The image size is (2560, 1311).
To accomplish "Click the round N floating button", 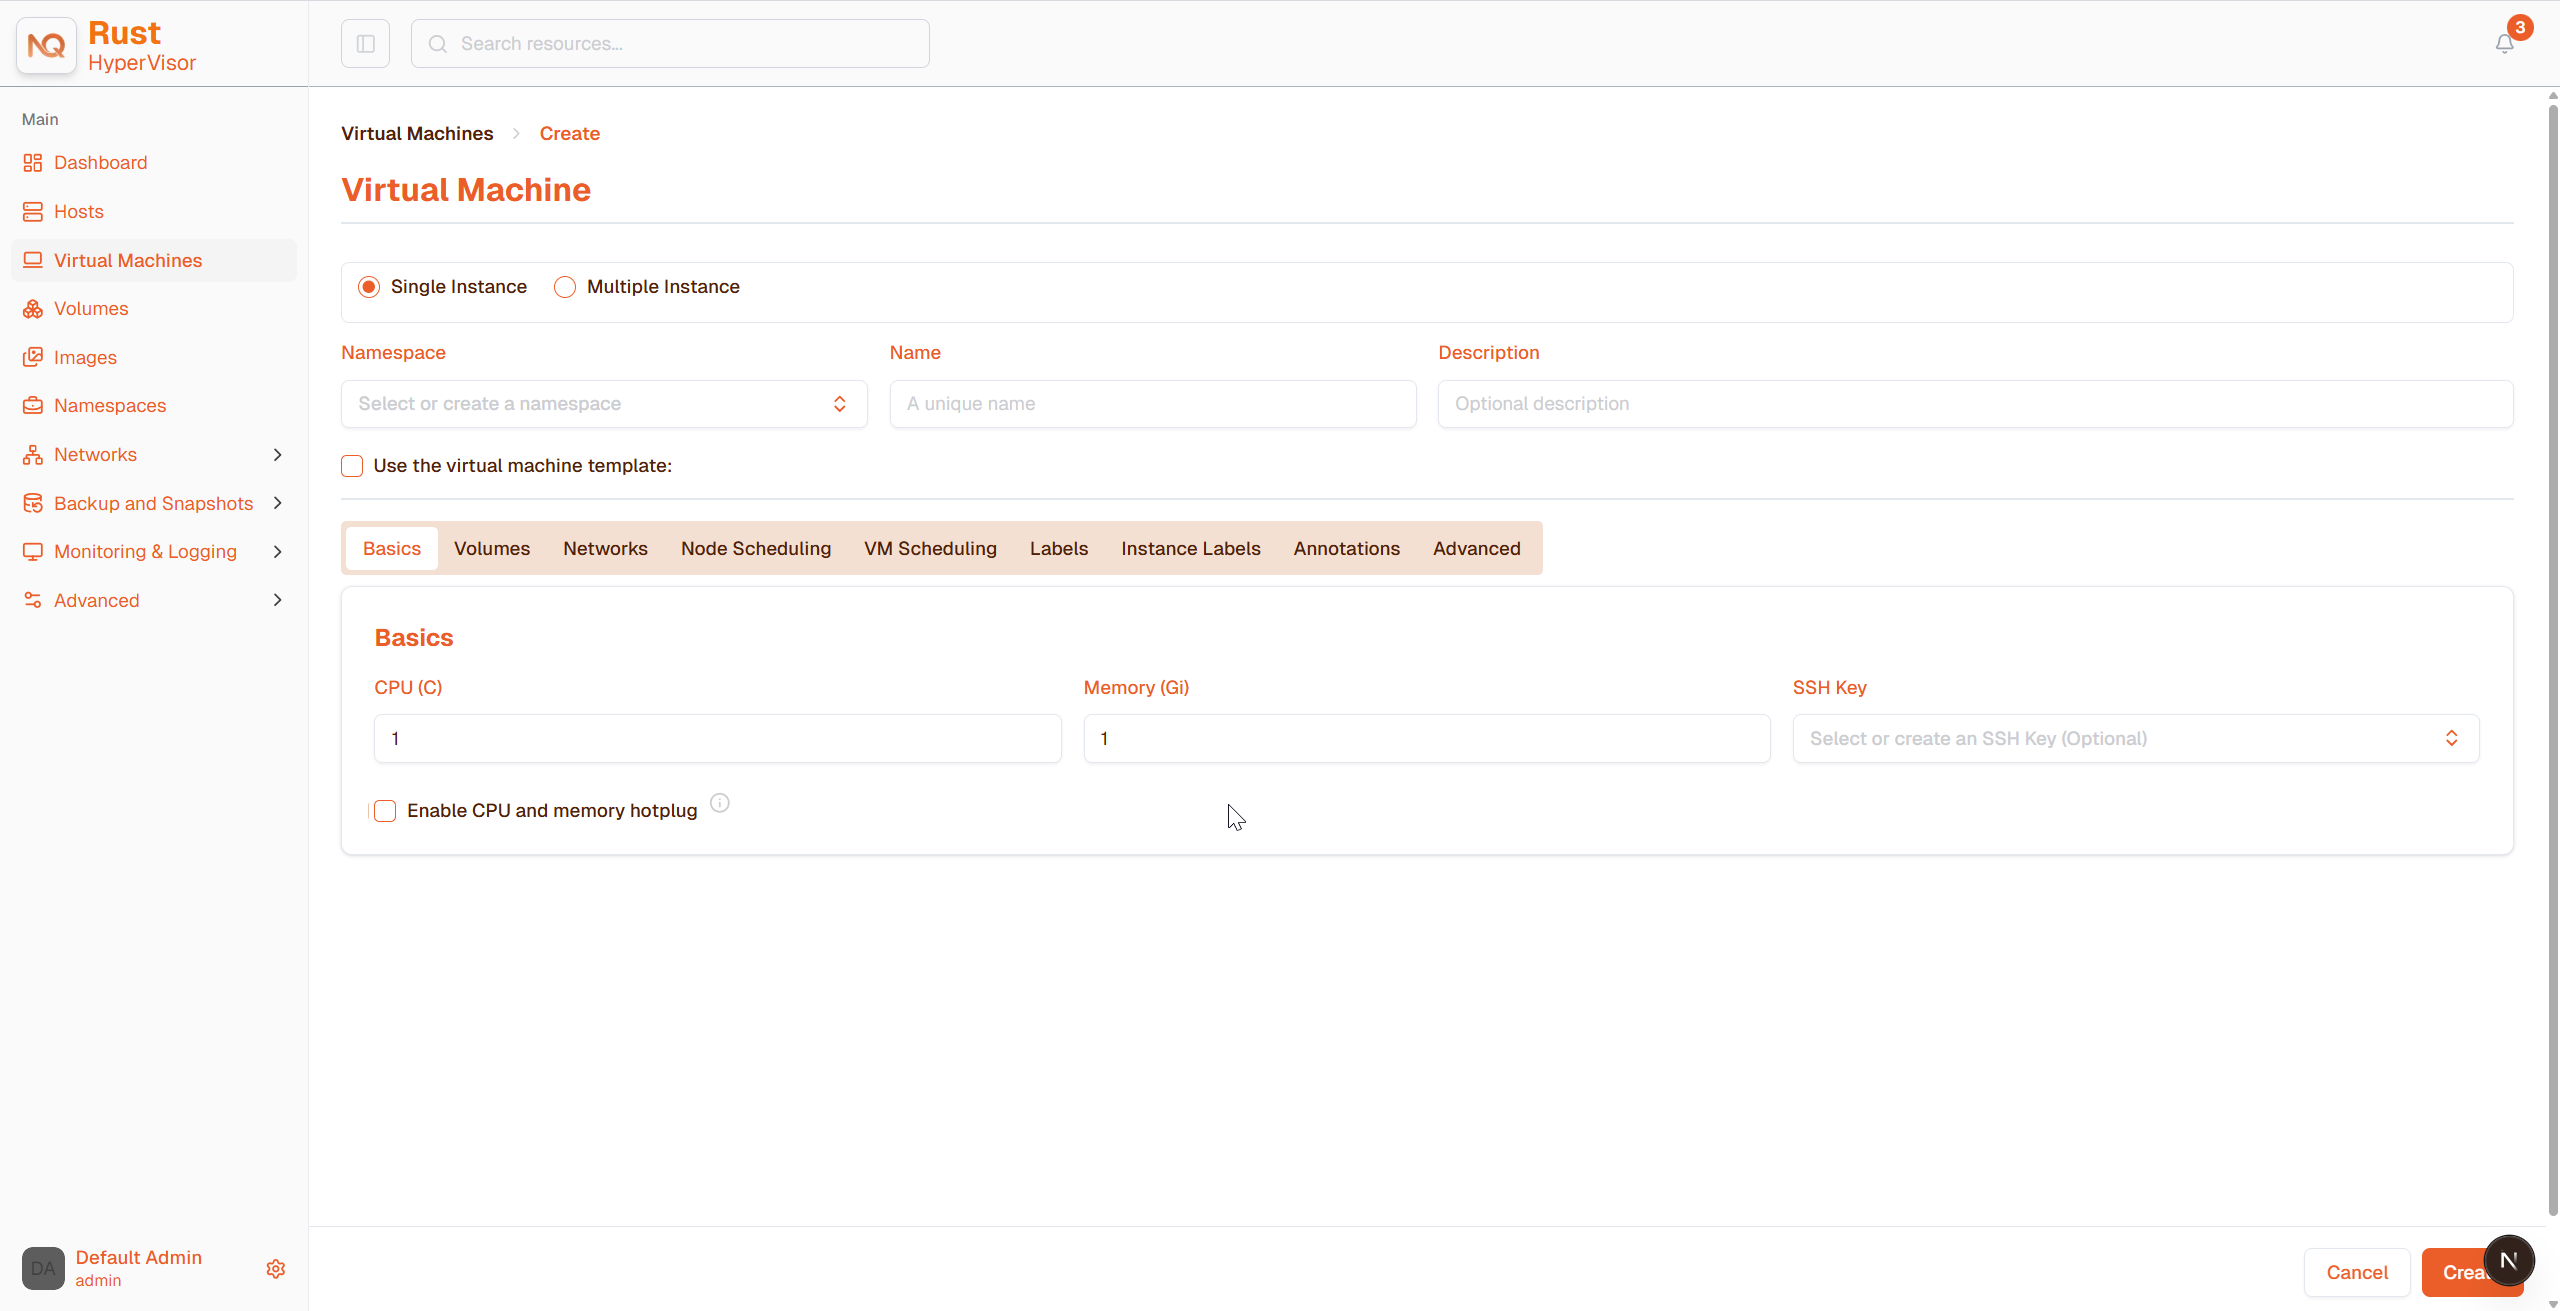I will click(2508, 1260).
